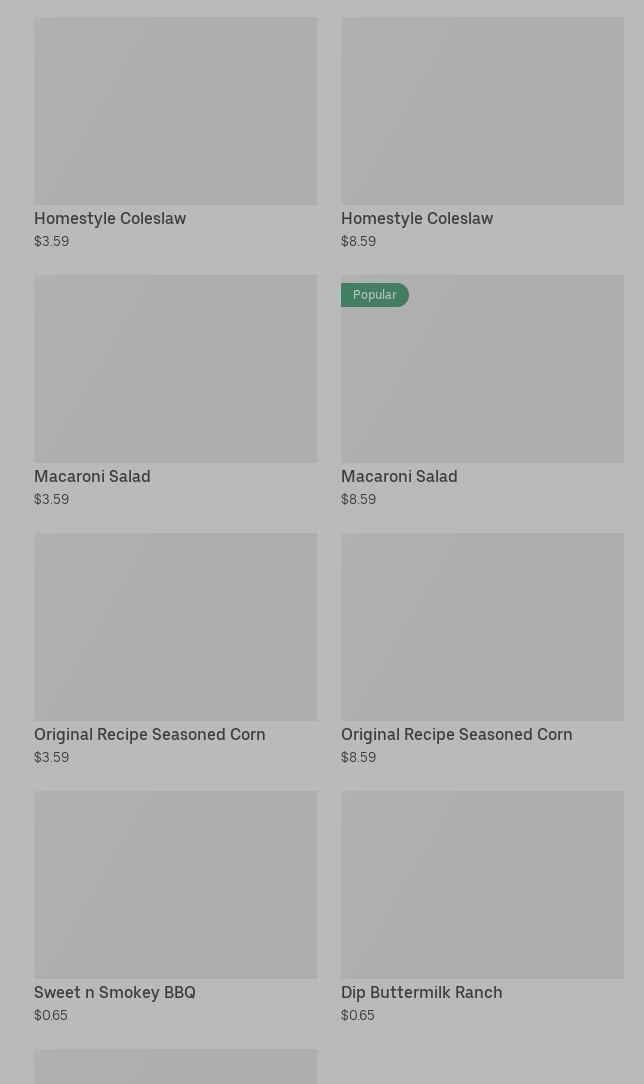The width and height of the screenshot is (644, 1084).
Task: Choose the Macaroni Salad name priced $8.59
Action: pos(399,476)
